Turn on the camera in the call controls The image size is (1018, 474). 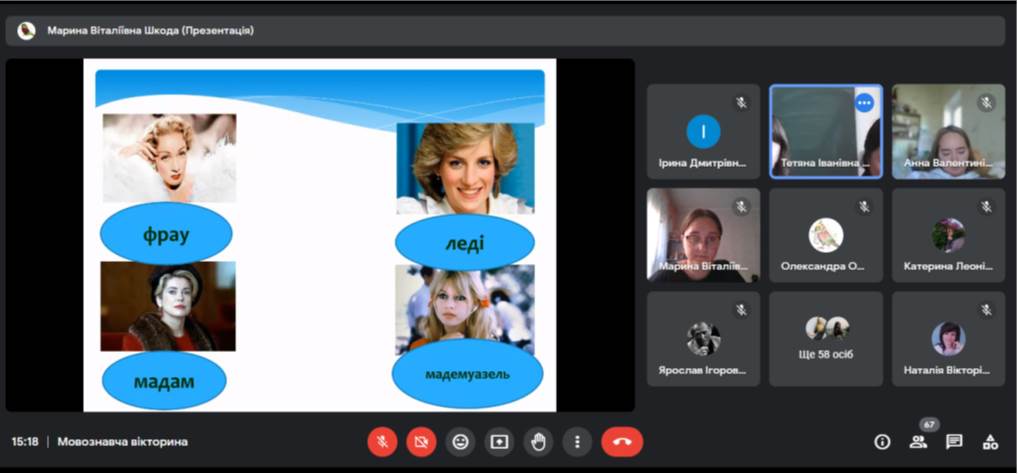421,442
